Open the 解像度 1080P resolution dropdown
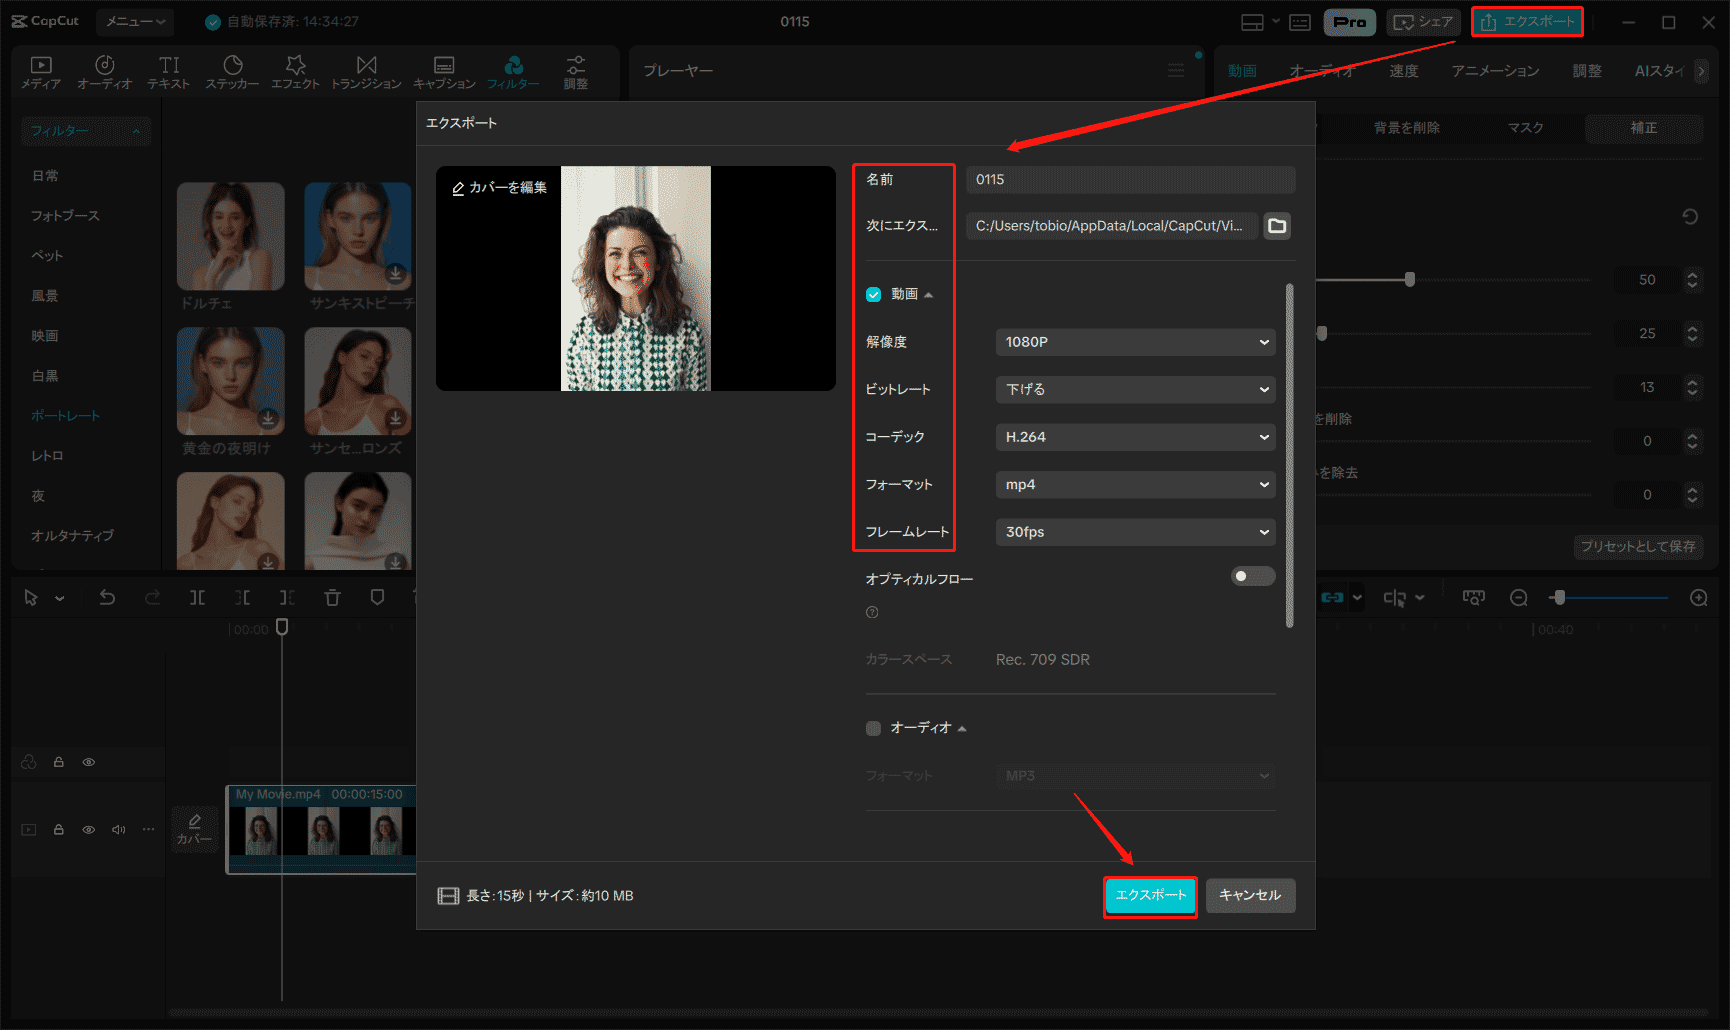The height and width of the screenshot is (1030, 1730). pyautogui.click(x=1135, y=342)
